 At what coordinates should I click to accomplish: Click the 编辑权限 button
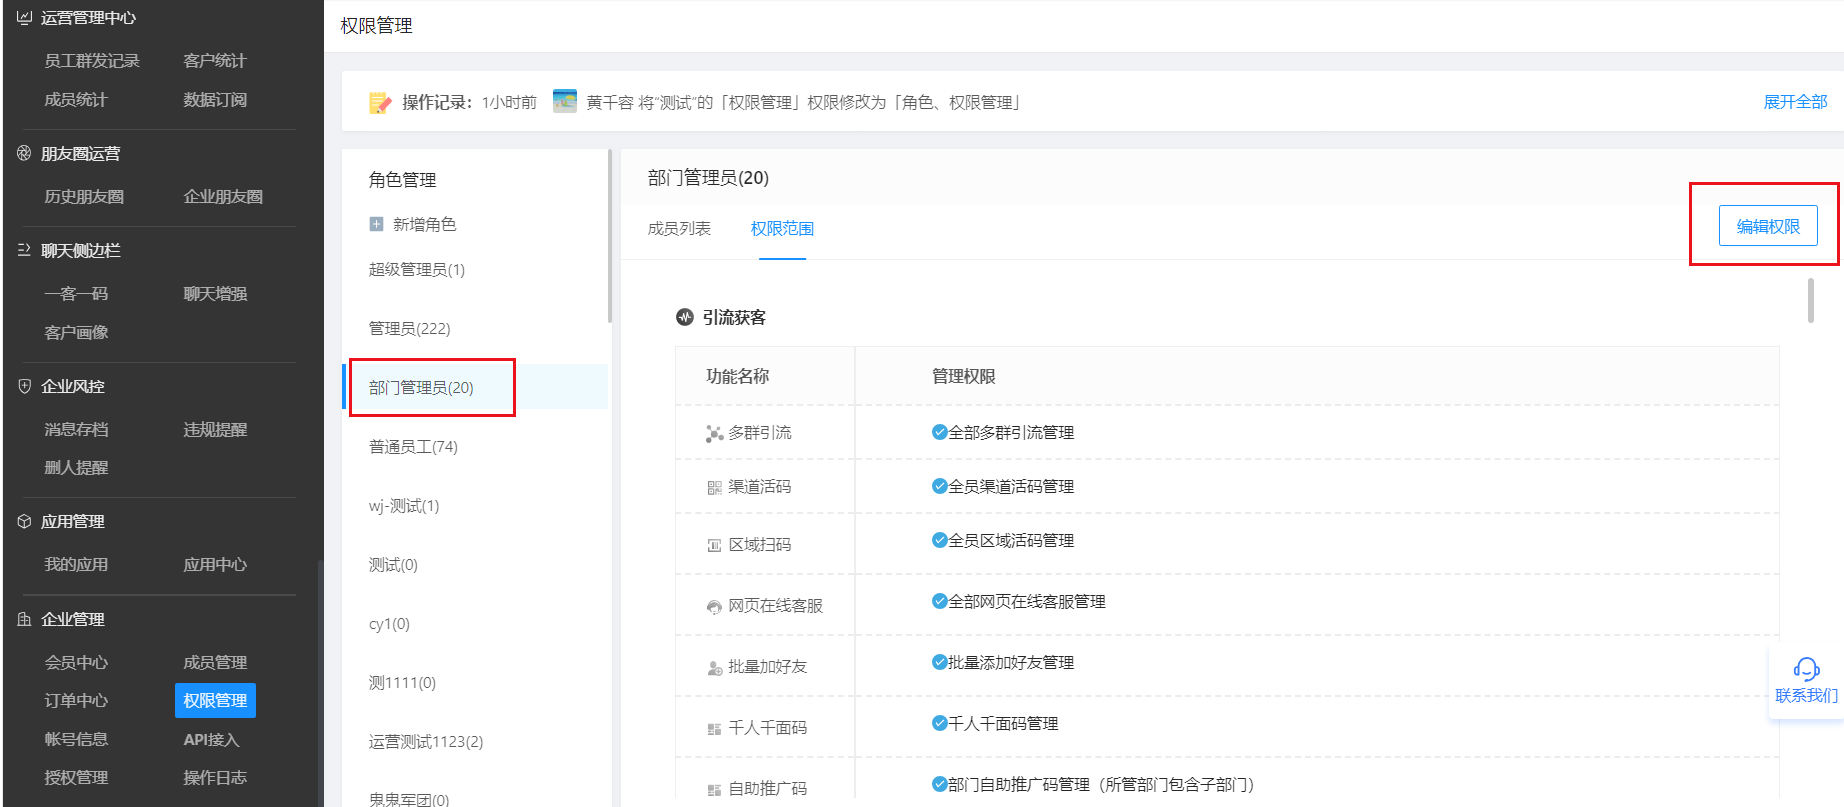1768,226
